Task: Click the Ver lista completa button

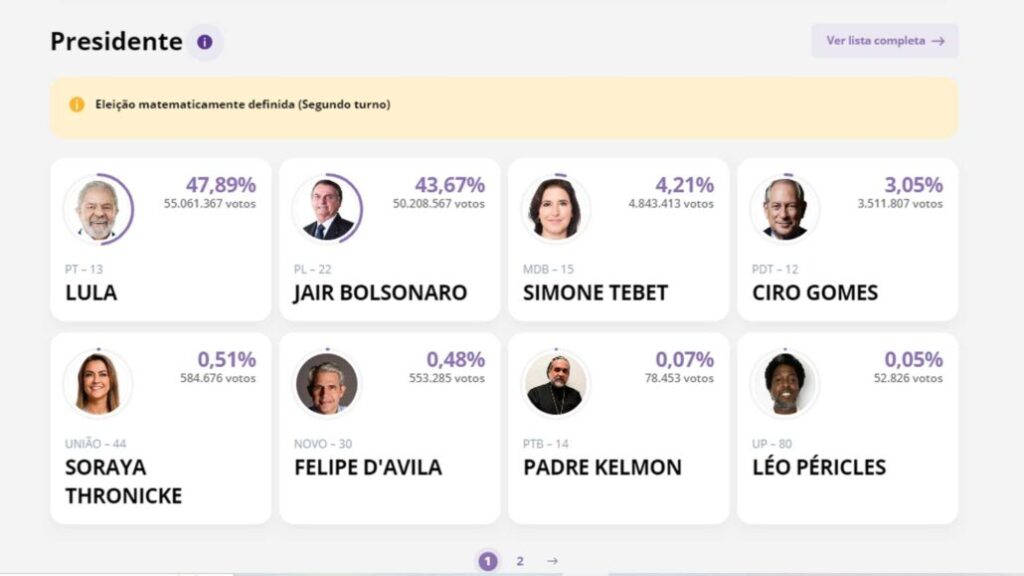Action: point(885,41)
